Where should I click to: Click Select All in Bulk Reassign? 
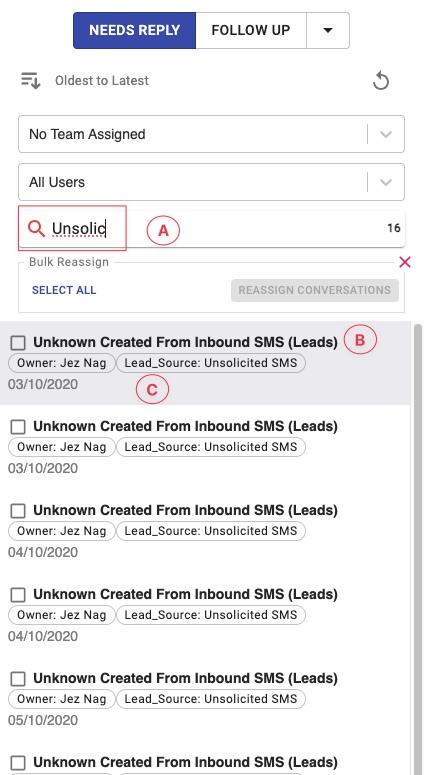point(64,290)
